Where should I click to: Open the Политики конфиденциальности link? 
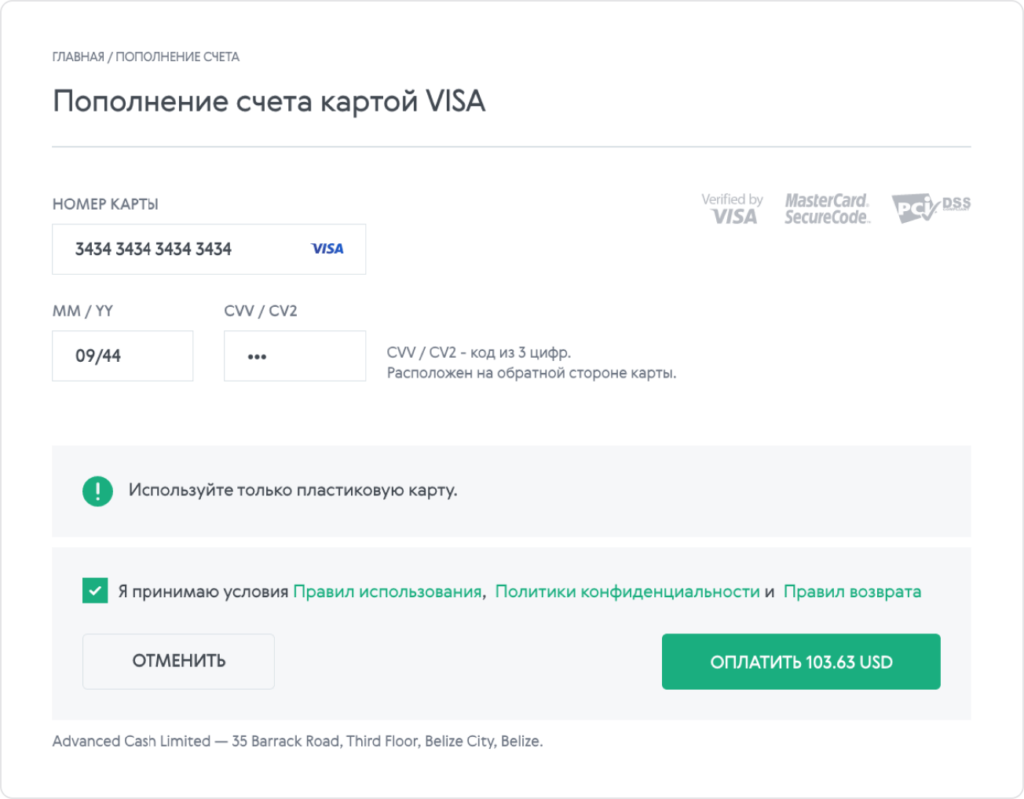[x=627, y=591]
